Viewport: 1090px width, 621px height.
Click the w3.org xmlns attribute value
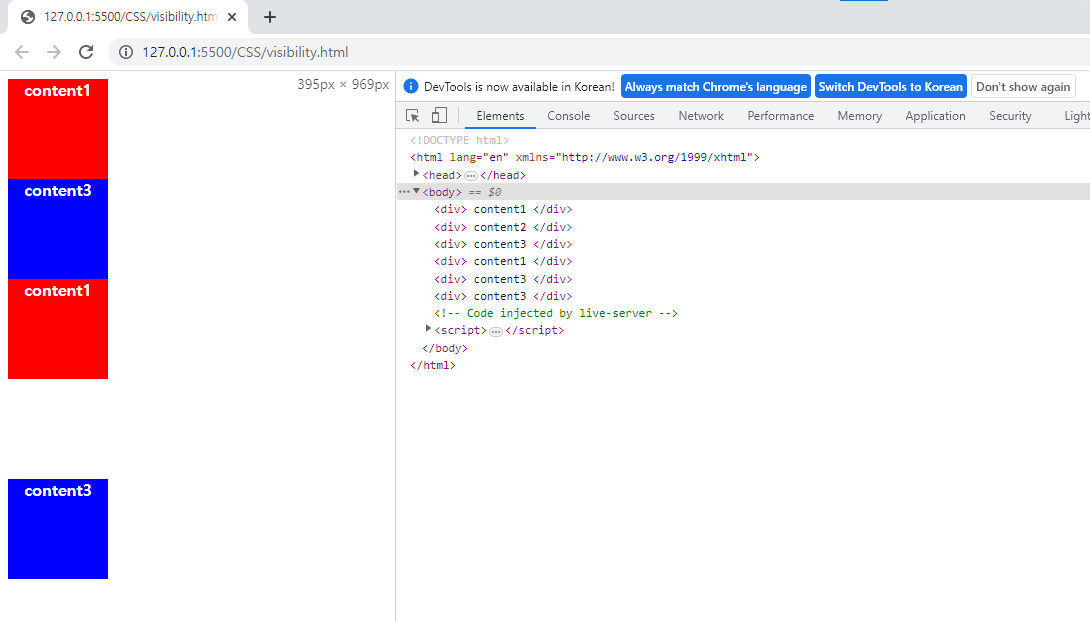point(654,158)
